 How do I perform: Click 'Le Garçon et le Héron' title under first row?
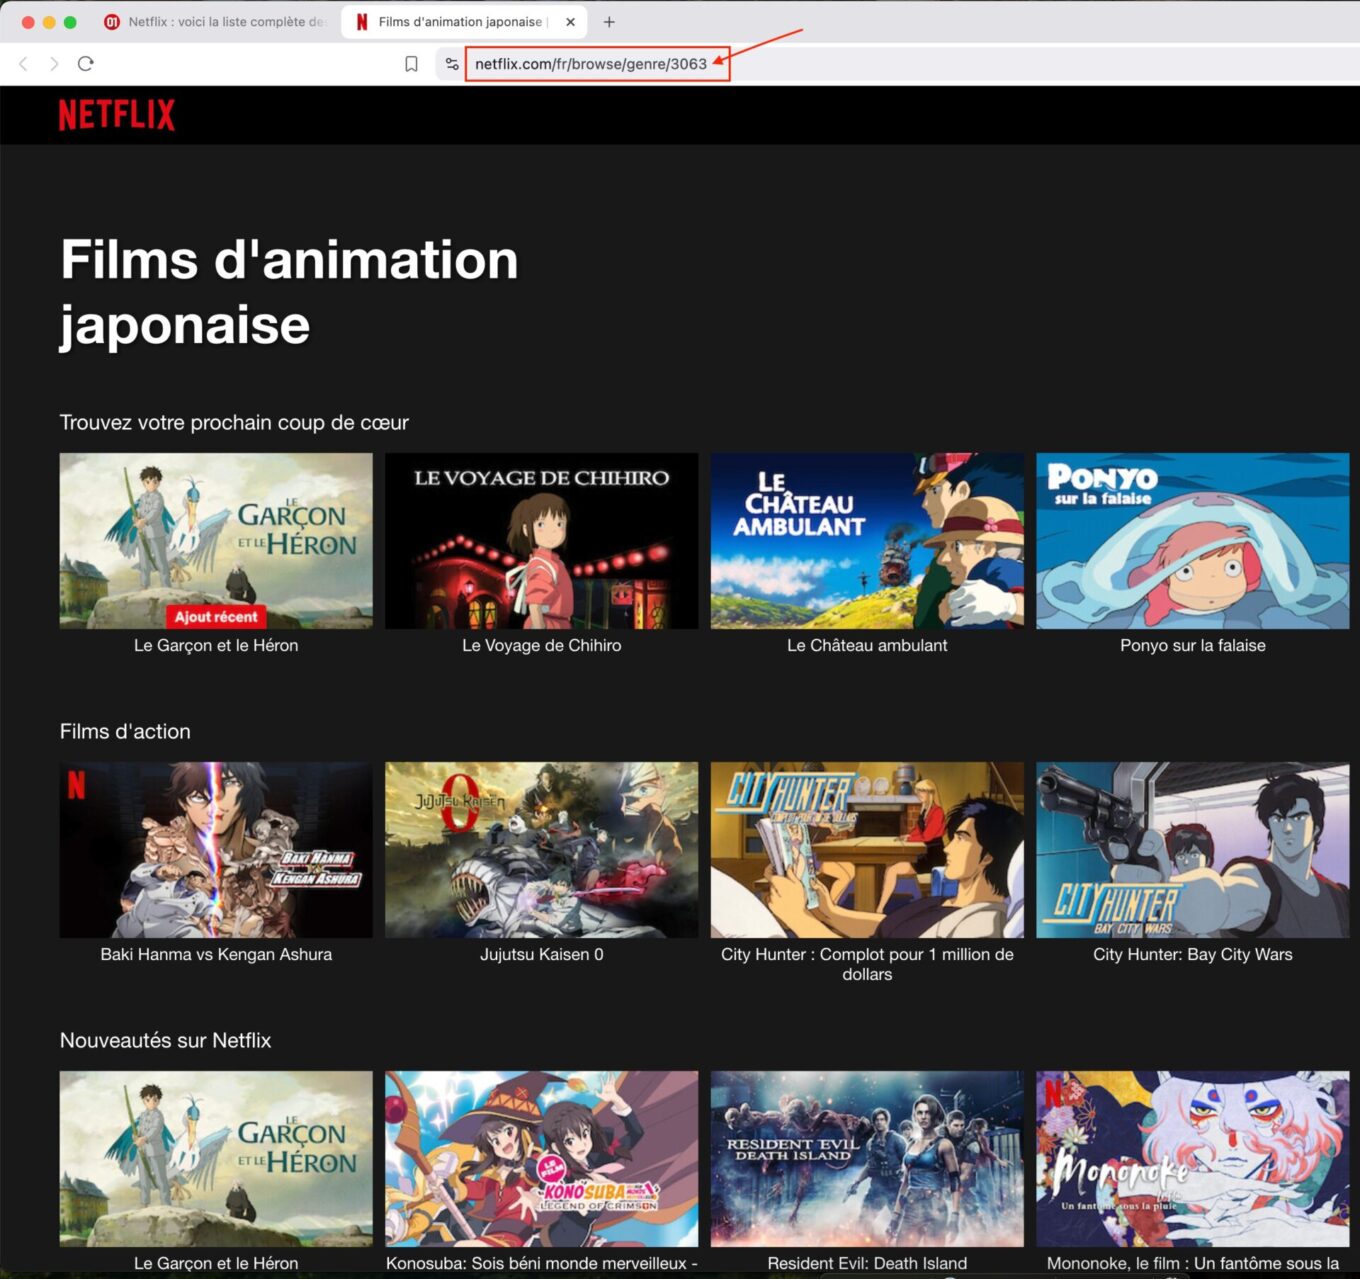click(216, 646)
